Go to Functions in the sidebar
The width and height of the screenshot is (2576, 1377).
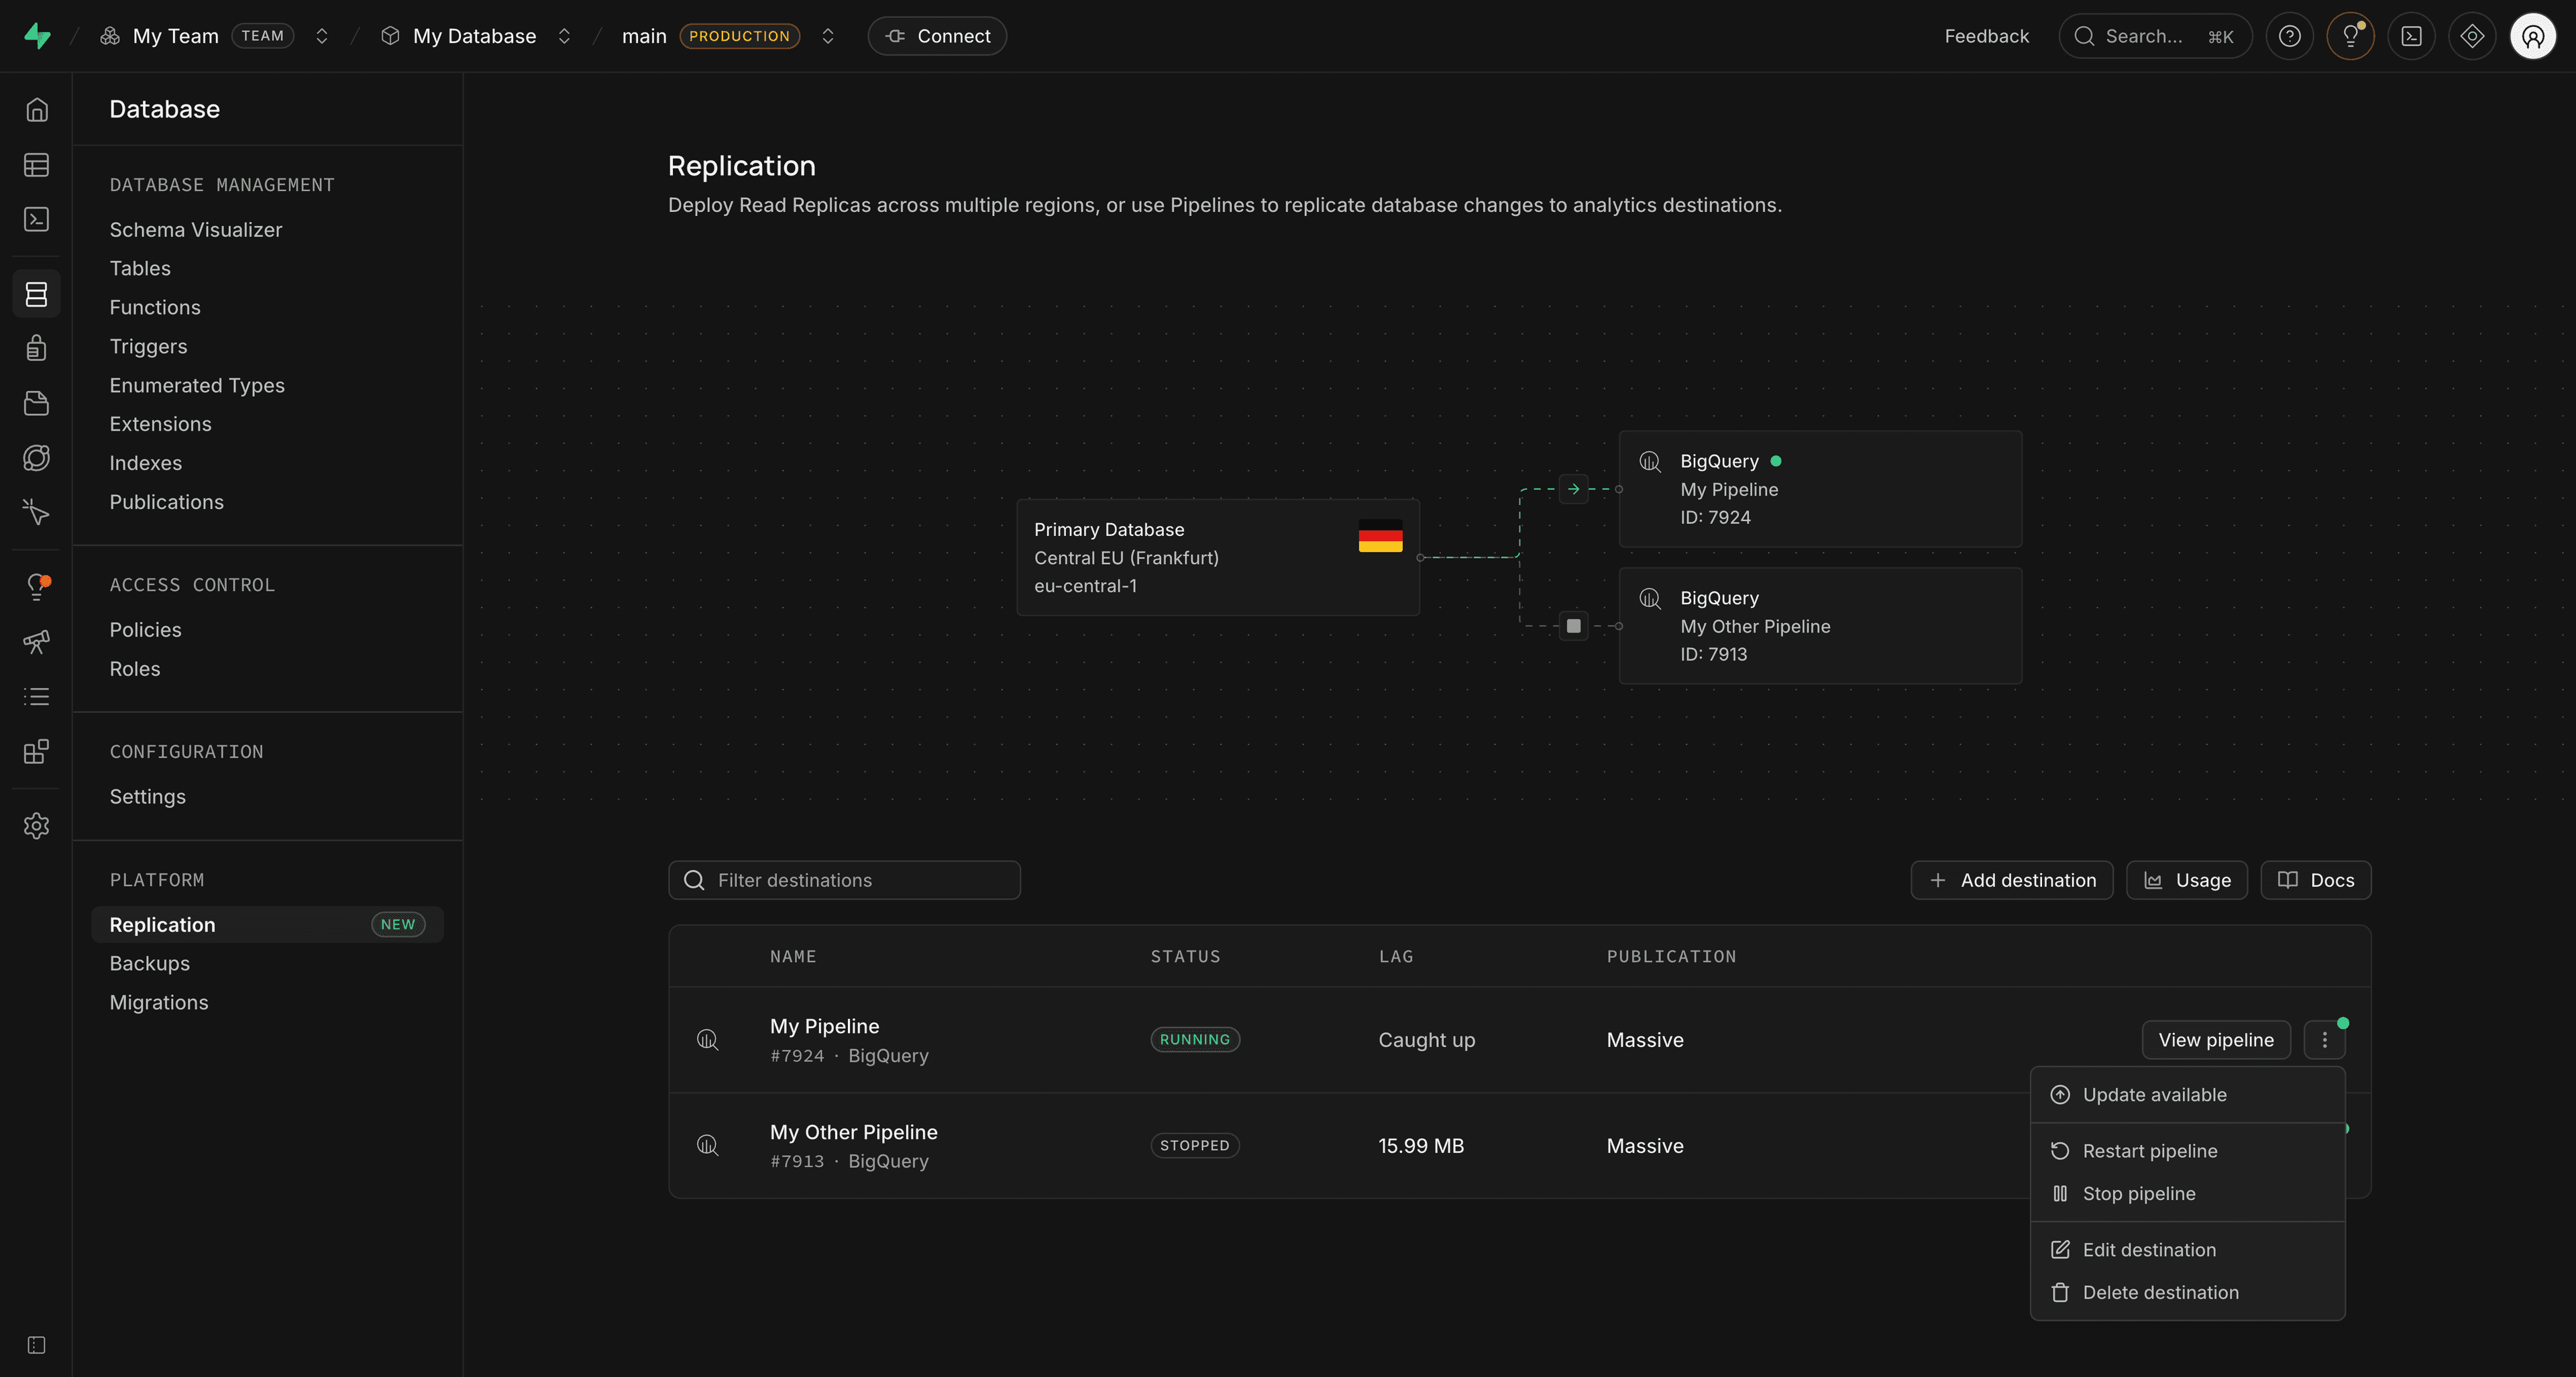(x=155, y=308)
